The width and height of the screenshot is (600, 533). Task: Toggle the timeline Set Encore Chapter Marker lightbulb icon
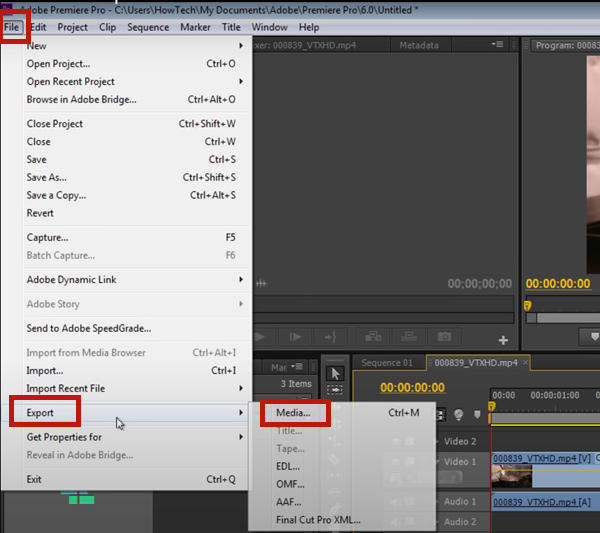click(458, 414)
